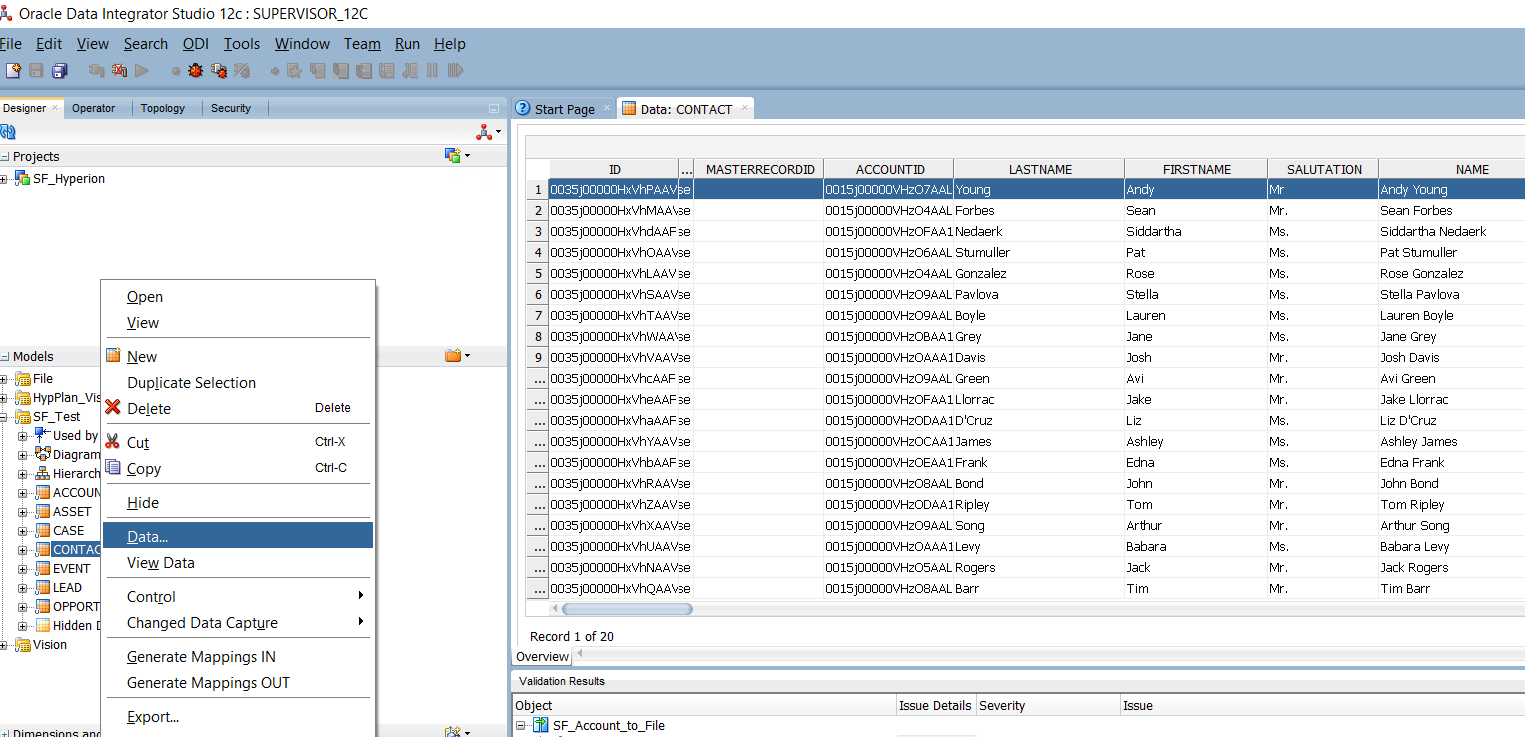Collapse the Models accordion section
Screen dimensions: 1525x737
coord(5,357)
